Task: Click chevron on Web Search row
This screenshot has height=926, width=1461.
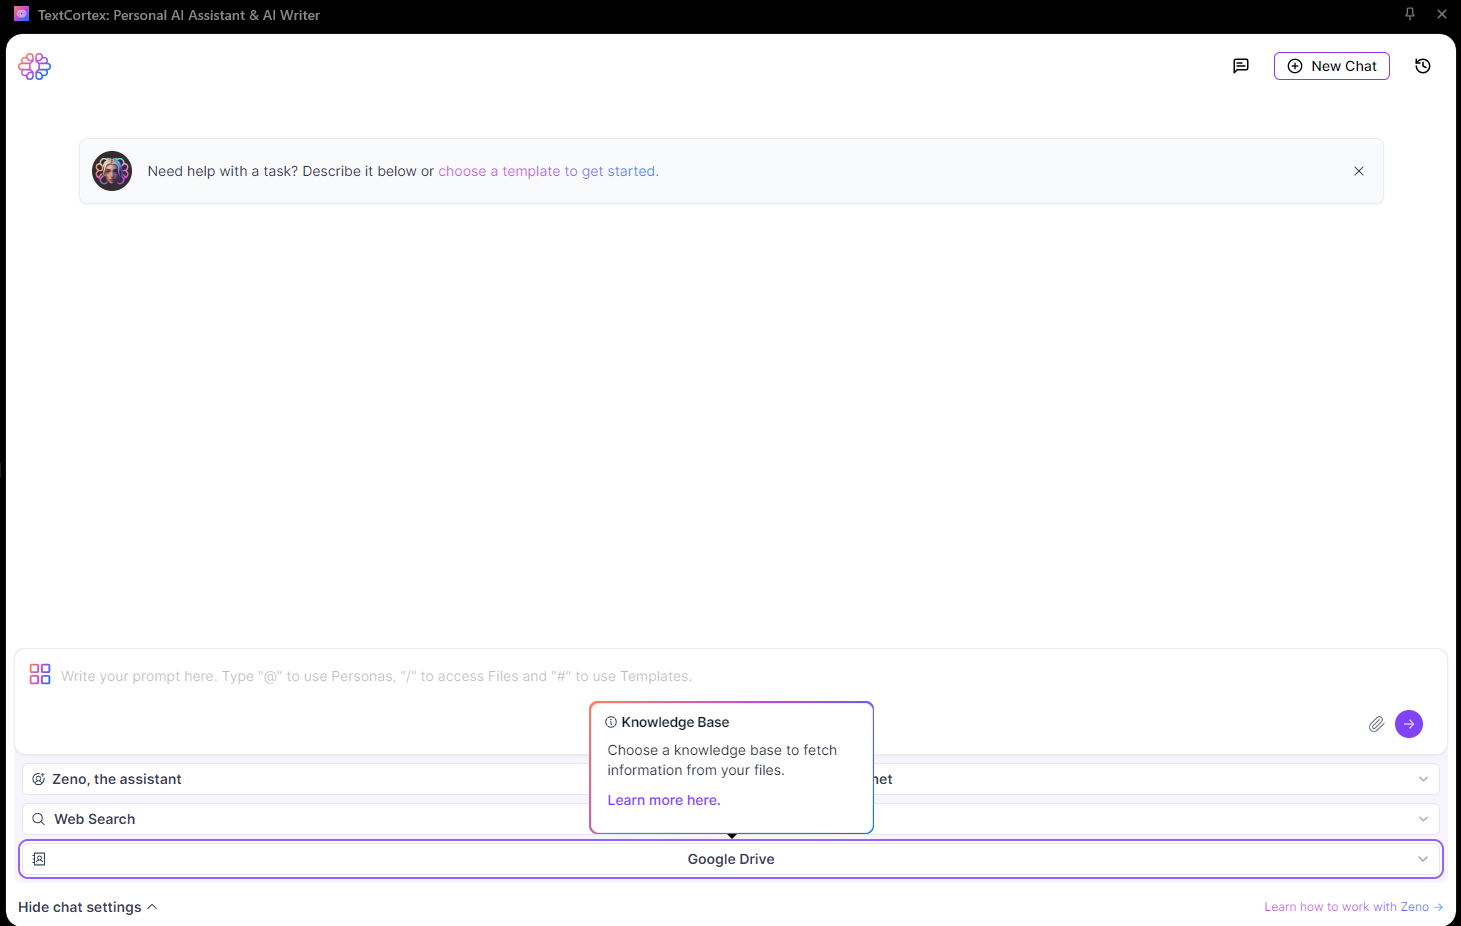Action: pyautogui.click(x=1423, y=819)
